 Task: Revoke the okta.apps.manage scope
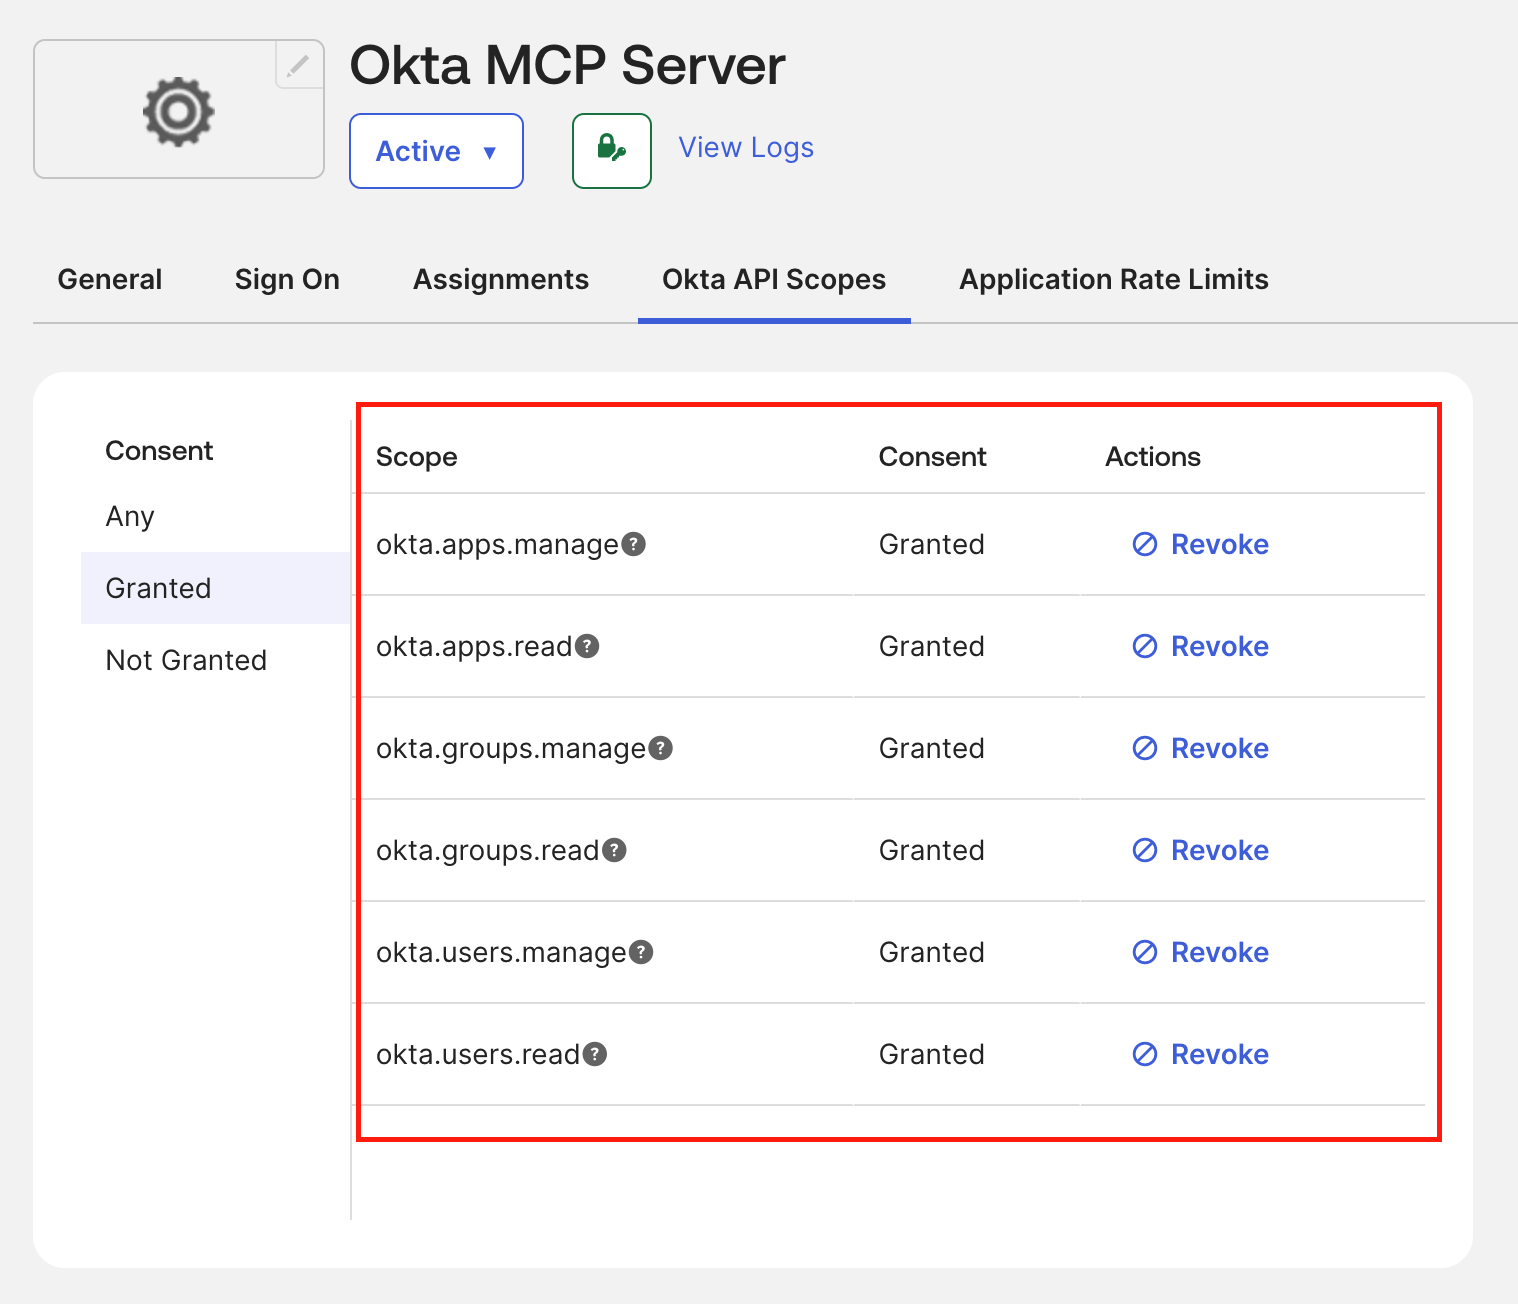(x=1200, y=544)
